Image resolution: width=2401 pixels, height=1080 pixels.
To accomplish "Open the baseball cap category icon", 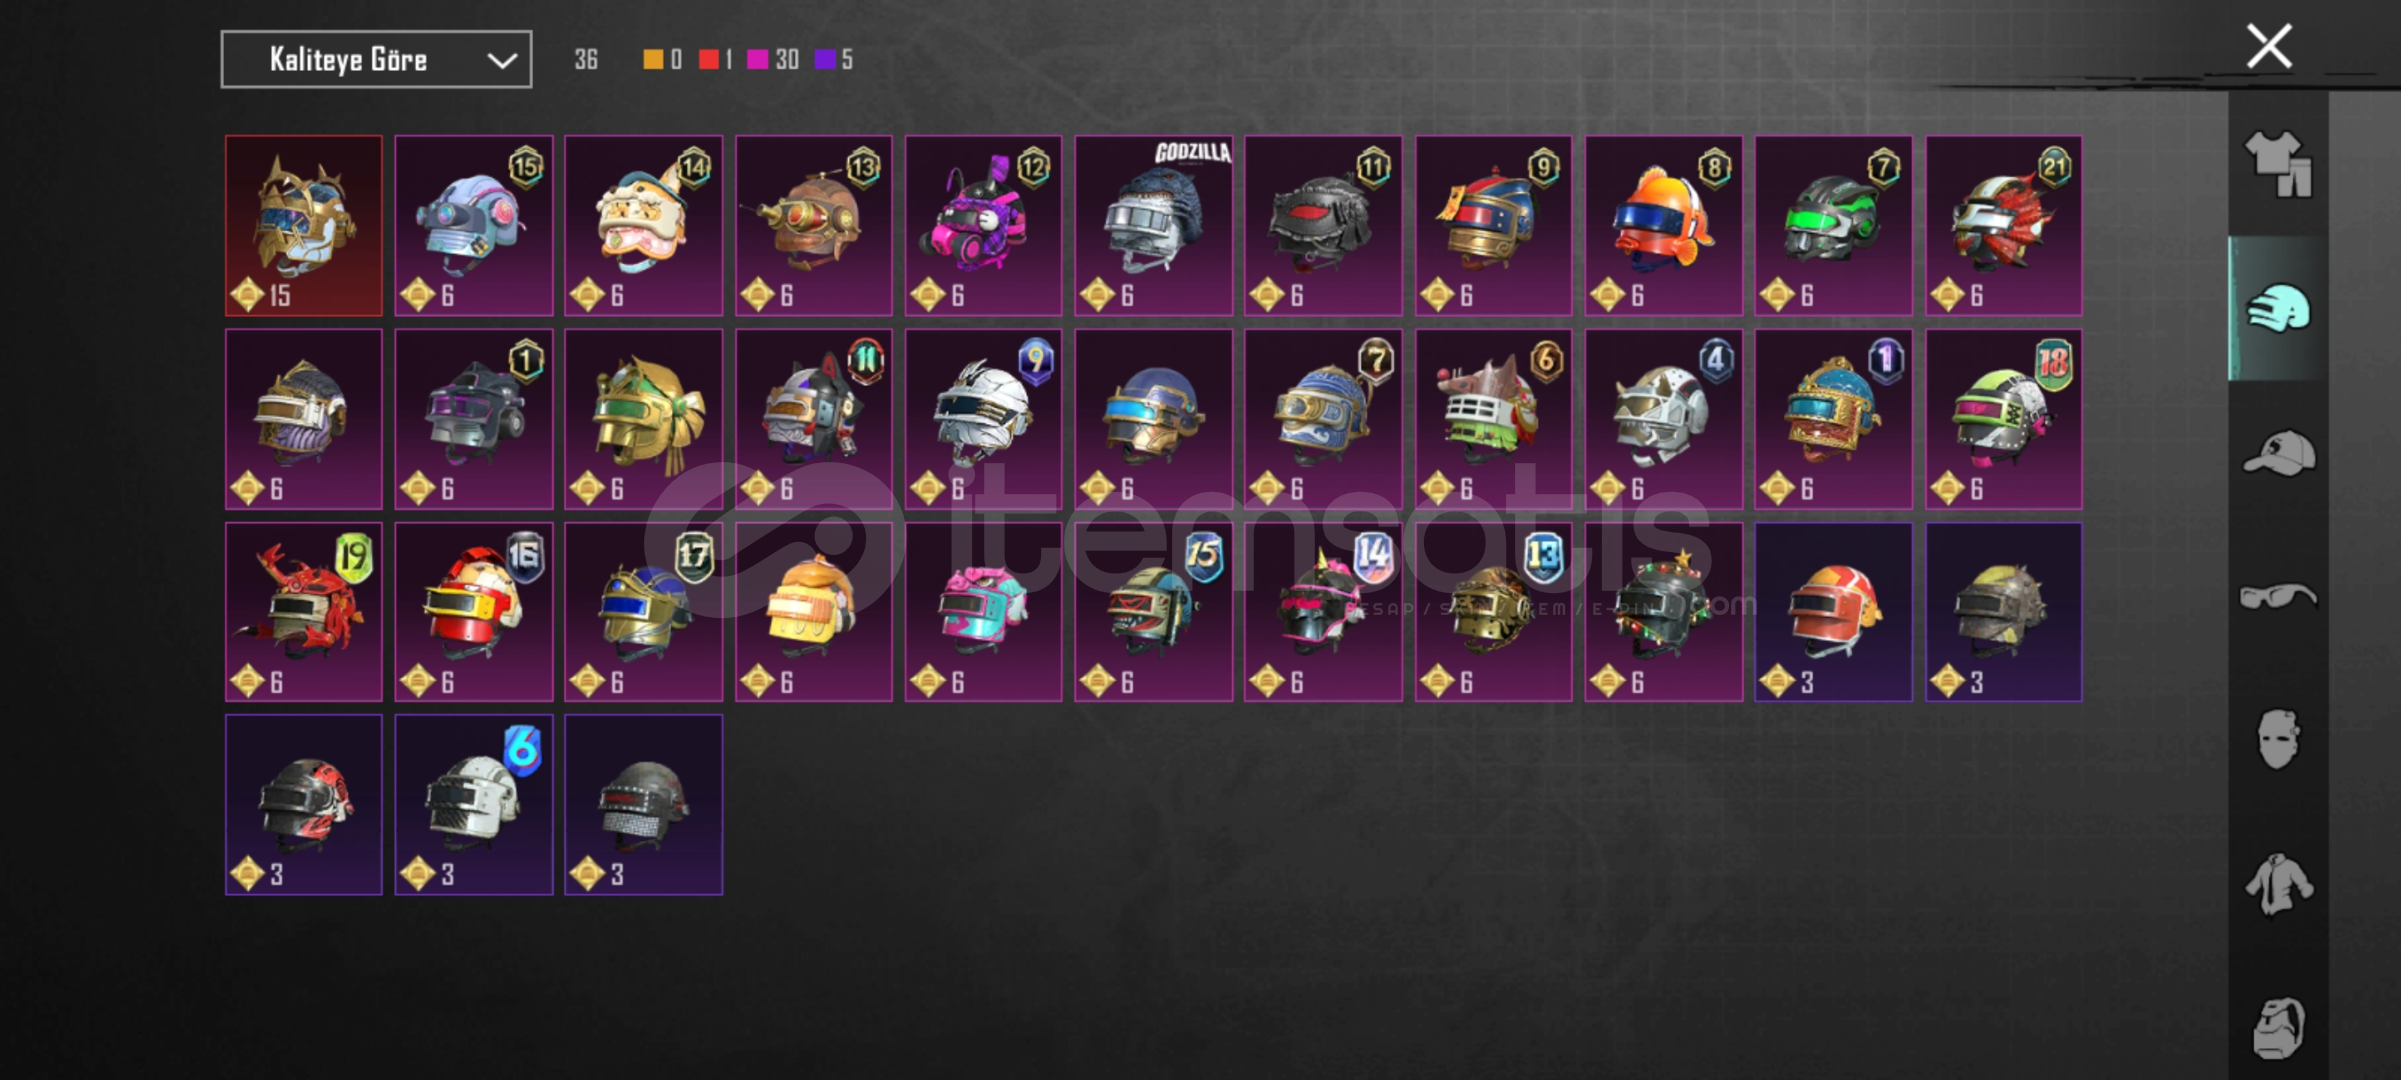I will pyautogui.click(x=2278, y=453).
